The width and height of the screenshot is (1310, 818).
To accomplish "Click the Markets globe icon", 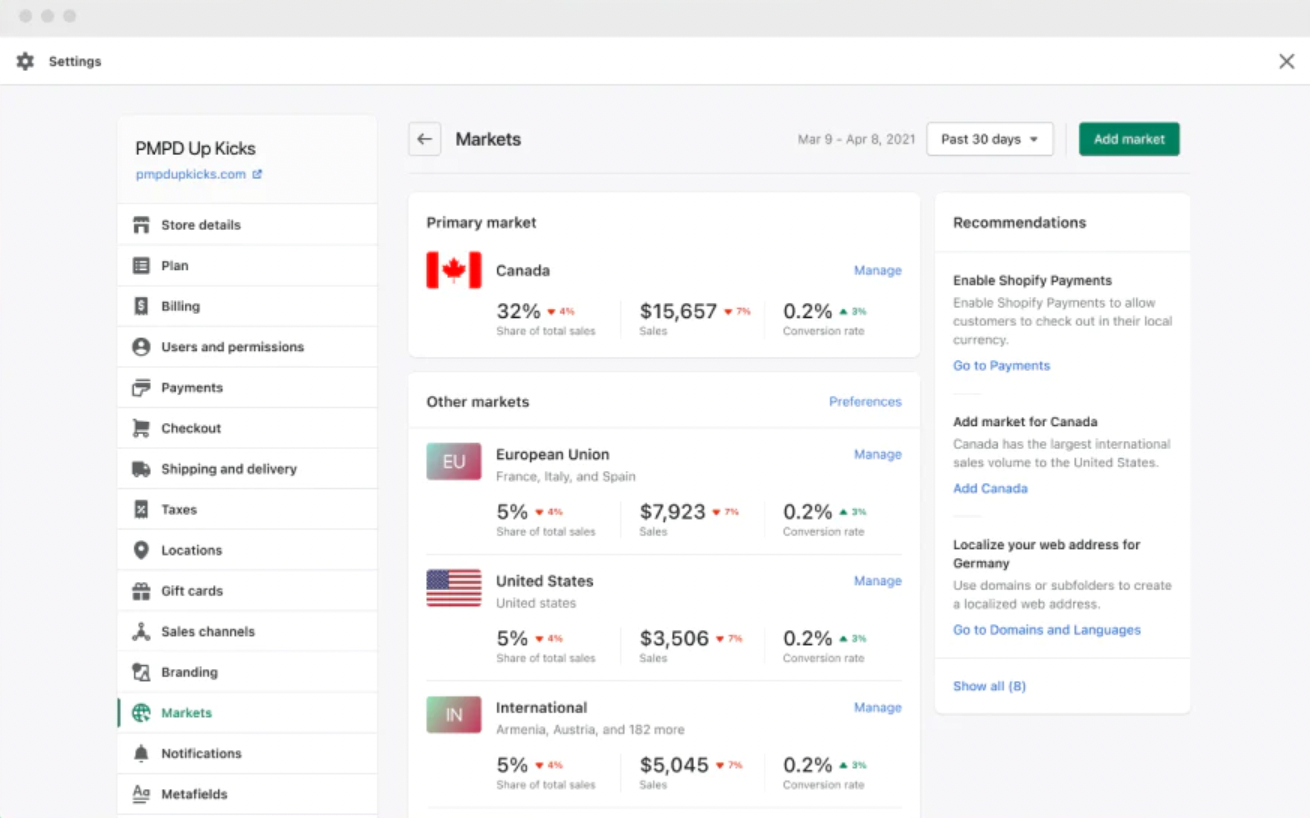I will [x=141, y=713].
